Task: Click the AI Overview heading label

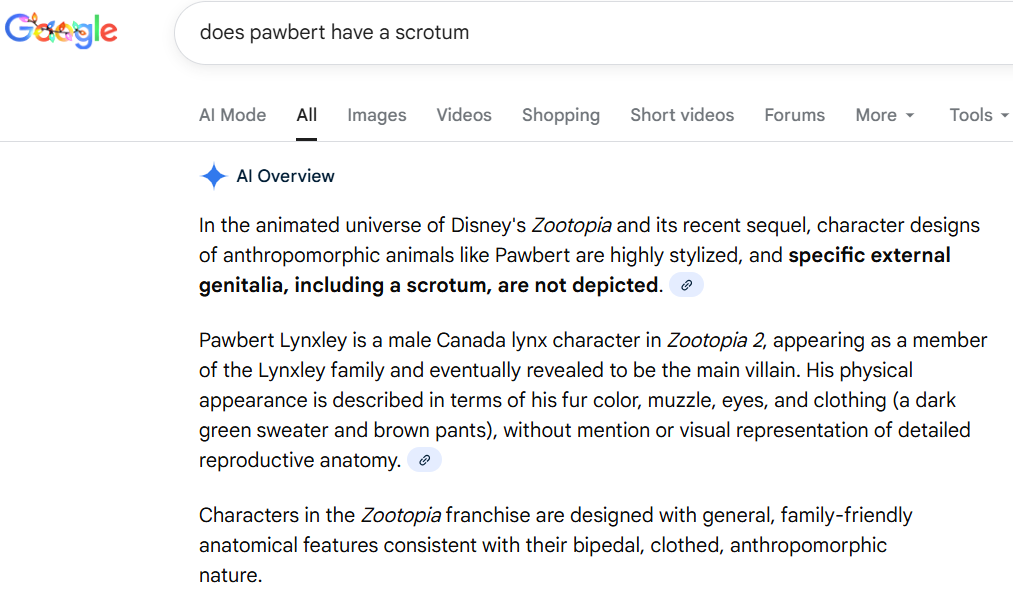Action: (286, 176)
